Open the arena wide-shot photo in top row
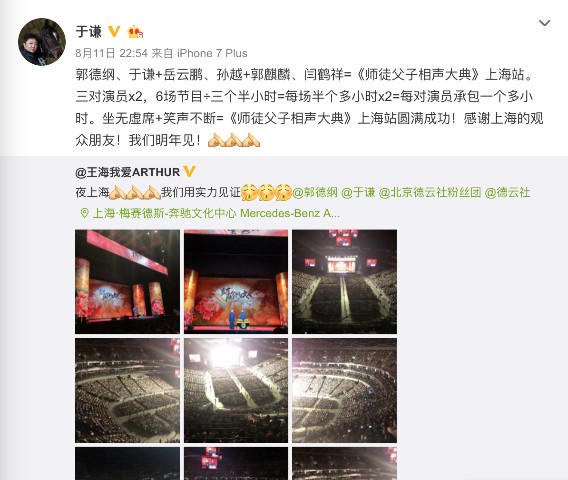 (x=344, y=281)
